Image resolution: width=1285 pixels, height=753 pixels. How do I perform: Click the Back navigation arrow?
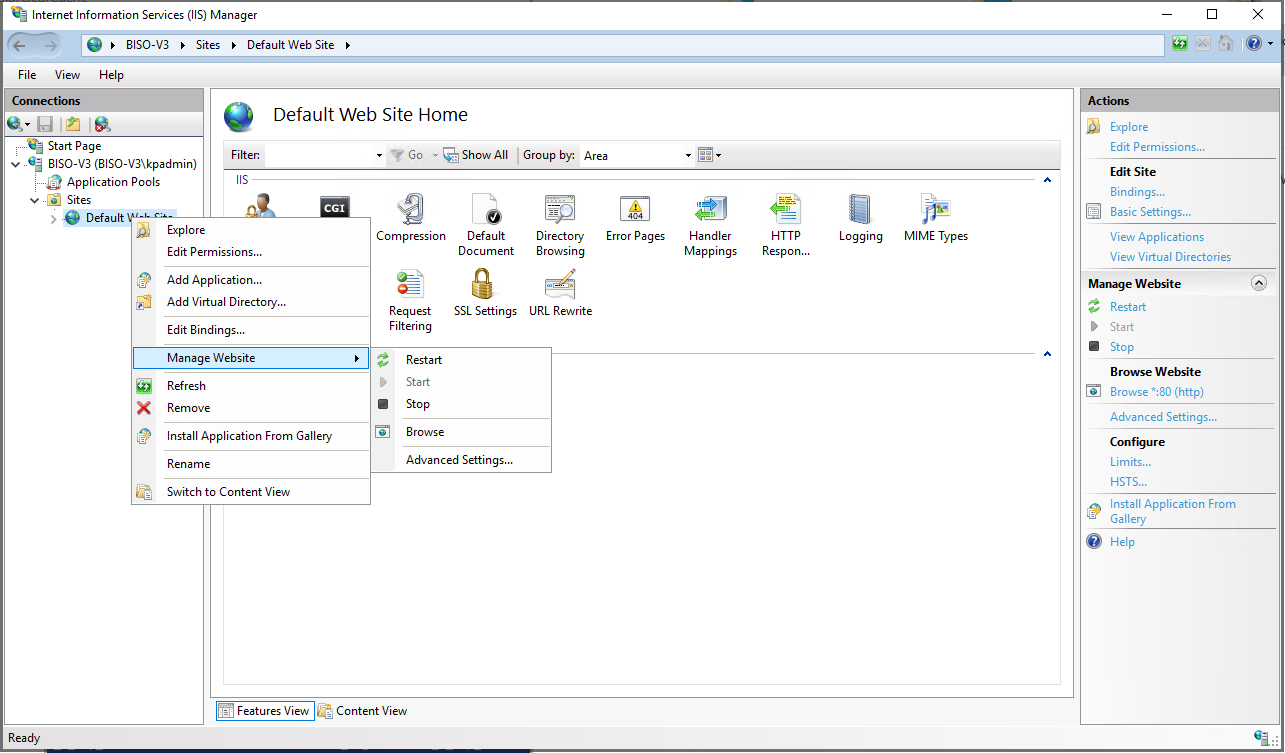20,45
